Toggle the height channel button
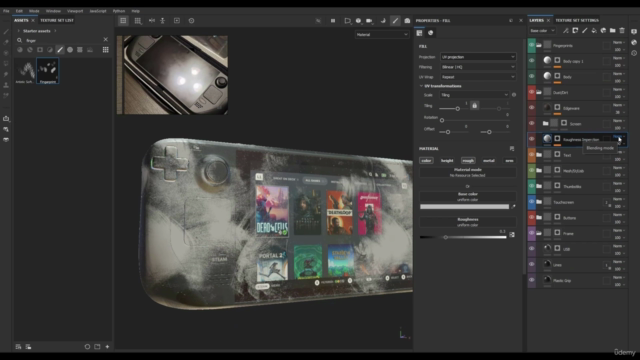Screen dimensions: 640x360 pyautogui.click(x=447, y=161)
